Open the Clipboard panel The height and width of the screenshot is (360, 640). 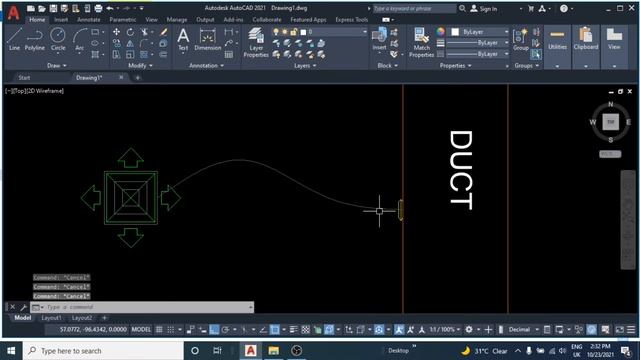click(586, 47)
